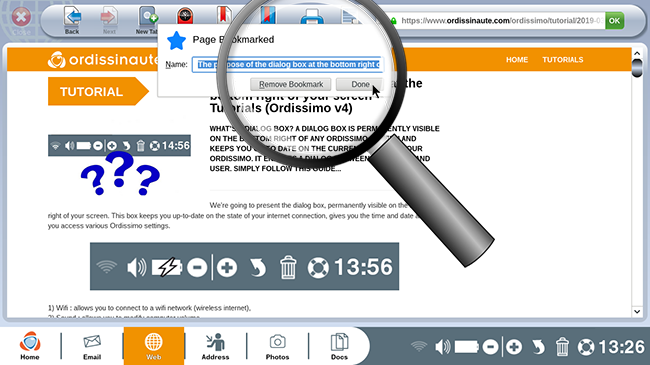The image size is (650, 365).
Task: Click the green OK button beside address bar
Action: point(614,20)
